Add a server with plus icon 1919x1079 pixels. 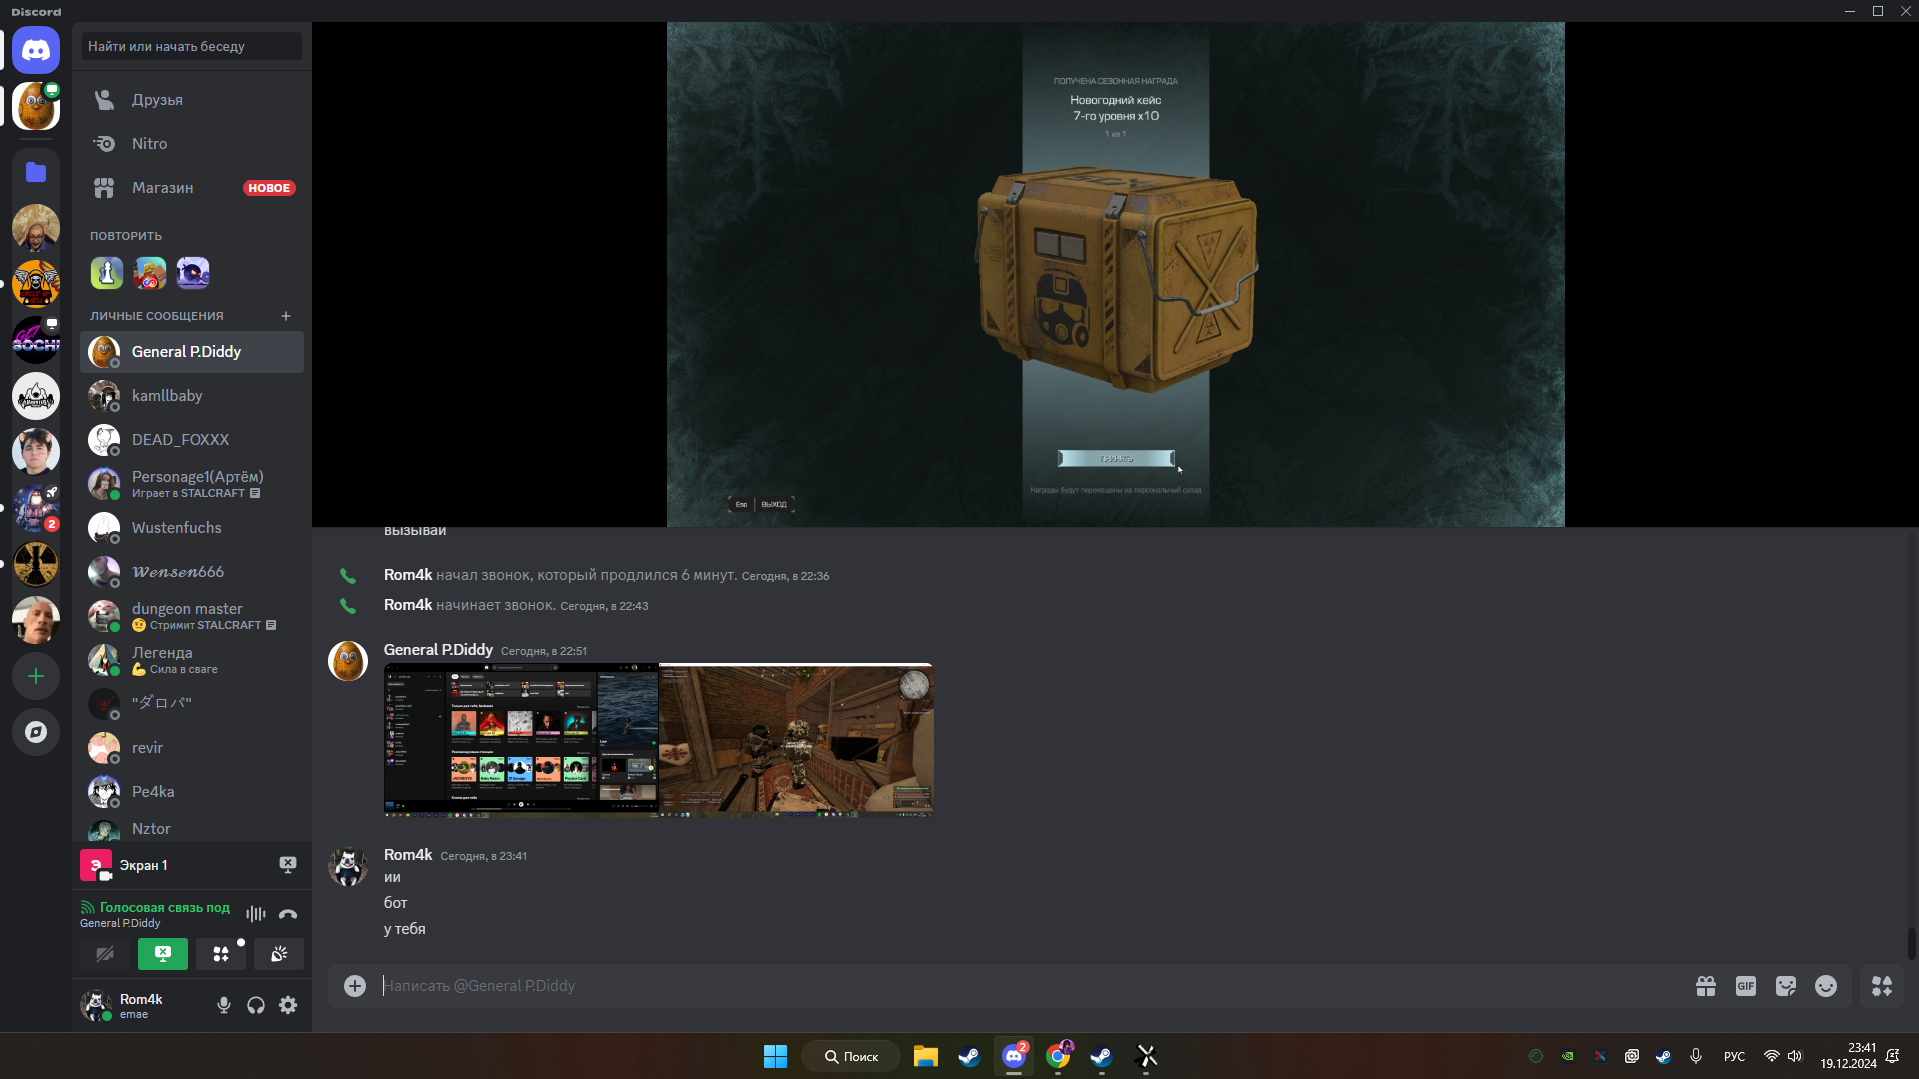[36, 676]
